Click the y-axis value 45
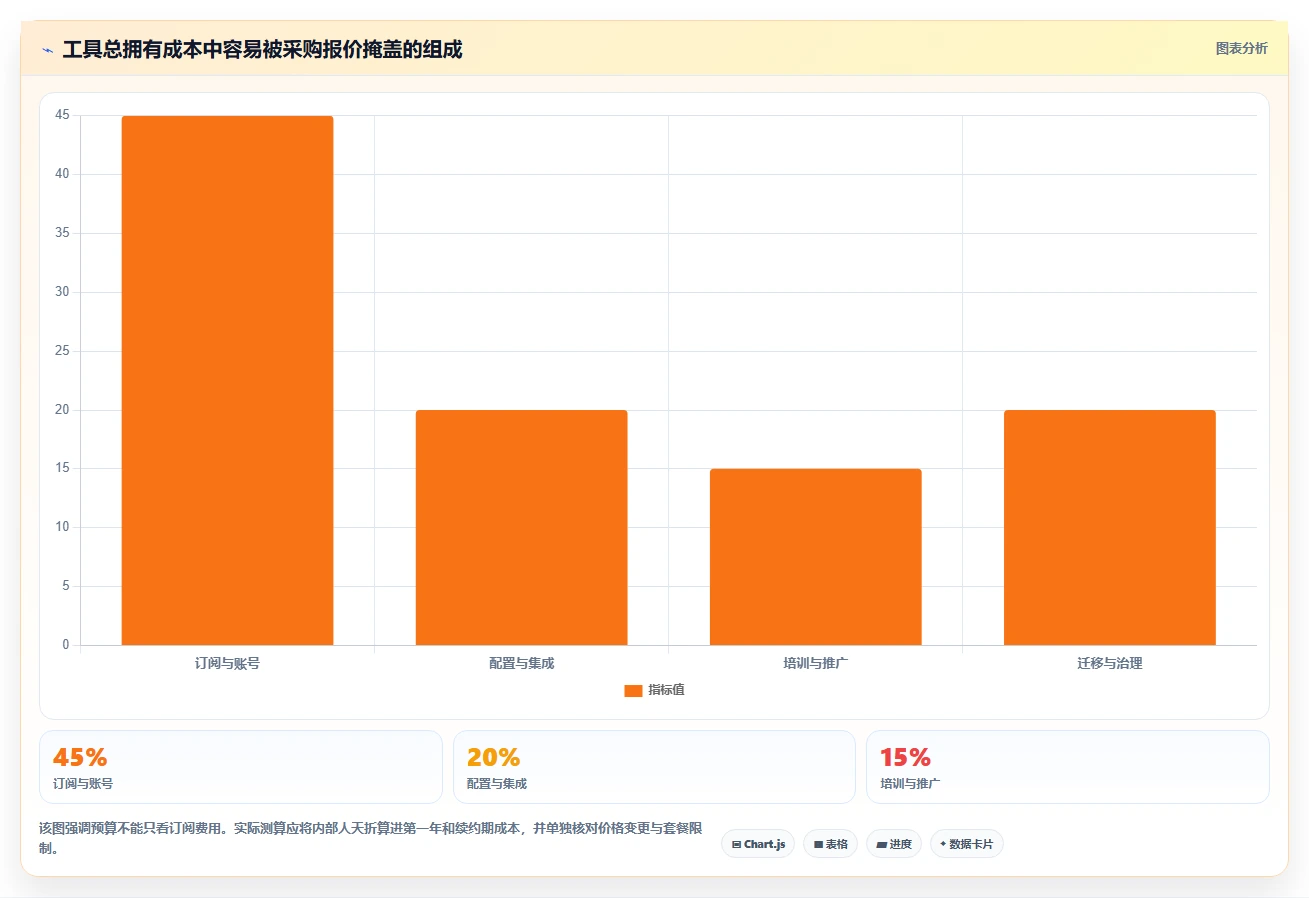This screenshot has height=898, width=1309. 62,115
